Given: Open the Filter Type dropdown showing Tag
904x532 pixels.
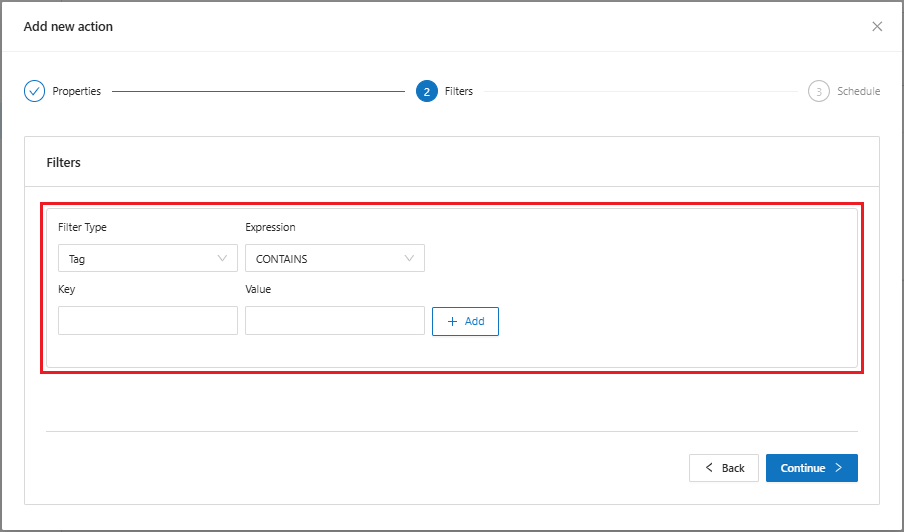Looking at the screenshot, I should [147, 259].
